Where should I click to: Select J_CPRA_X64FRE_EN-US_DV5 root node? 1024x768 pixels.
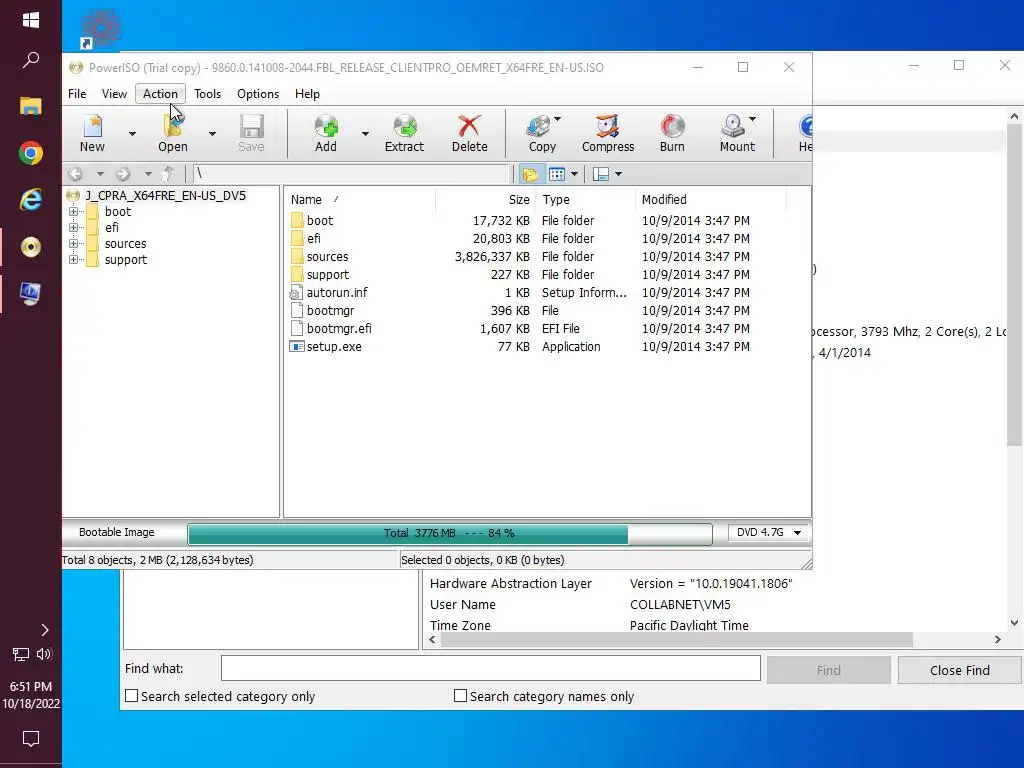coord(165,195)
